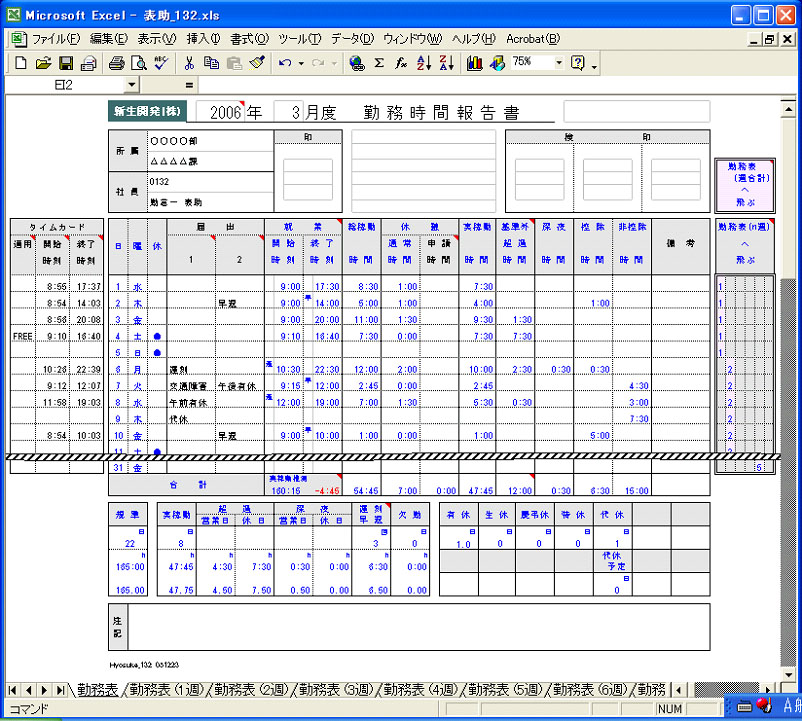Open the 編集(E) menu
Screen dimensions: 802x721
pos(108,39)
